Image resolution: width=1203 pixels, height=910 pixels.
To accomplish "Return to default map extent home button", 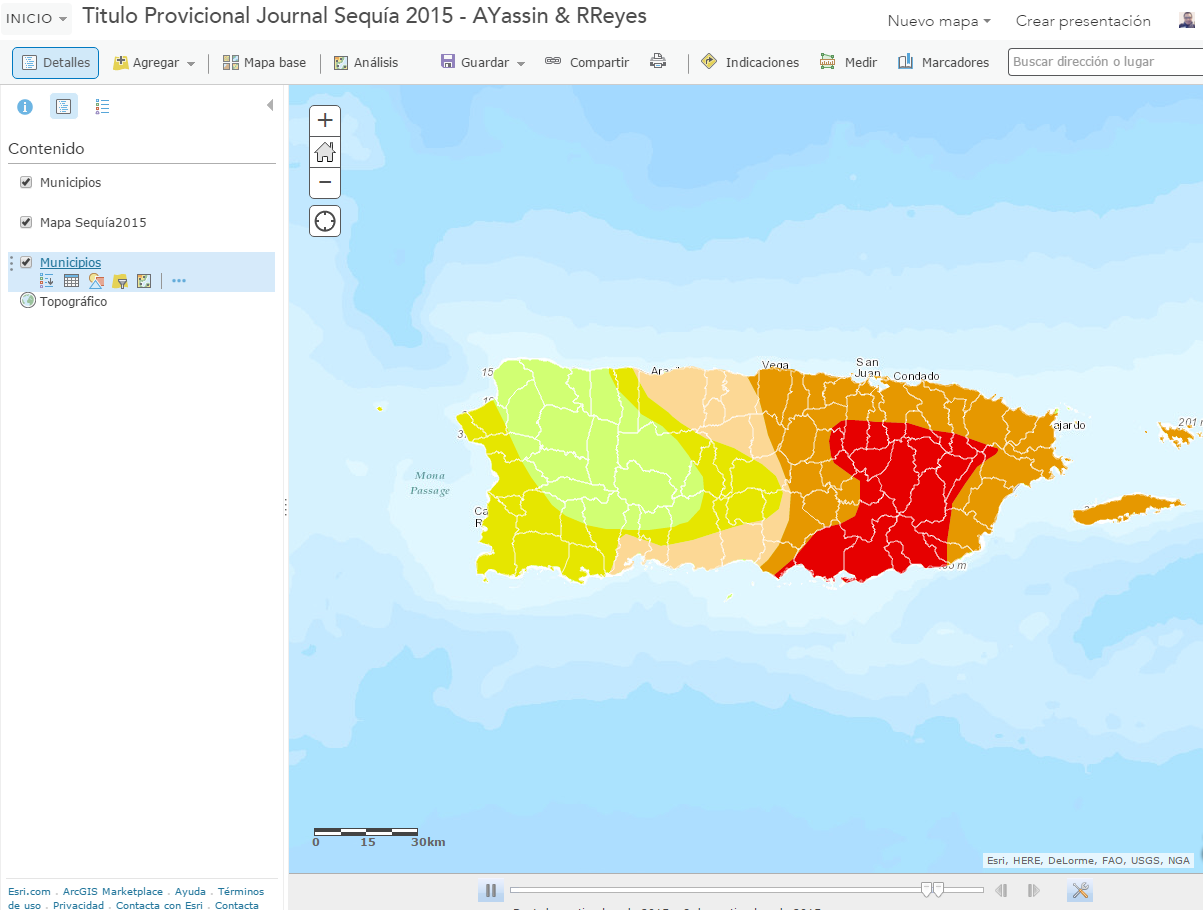I will coord(325,152).
